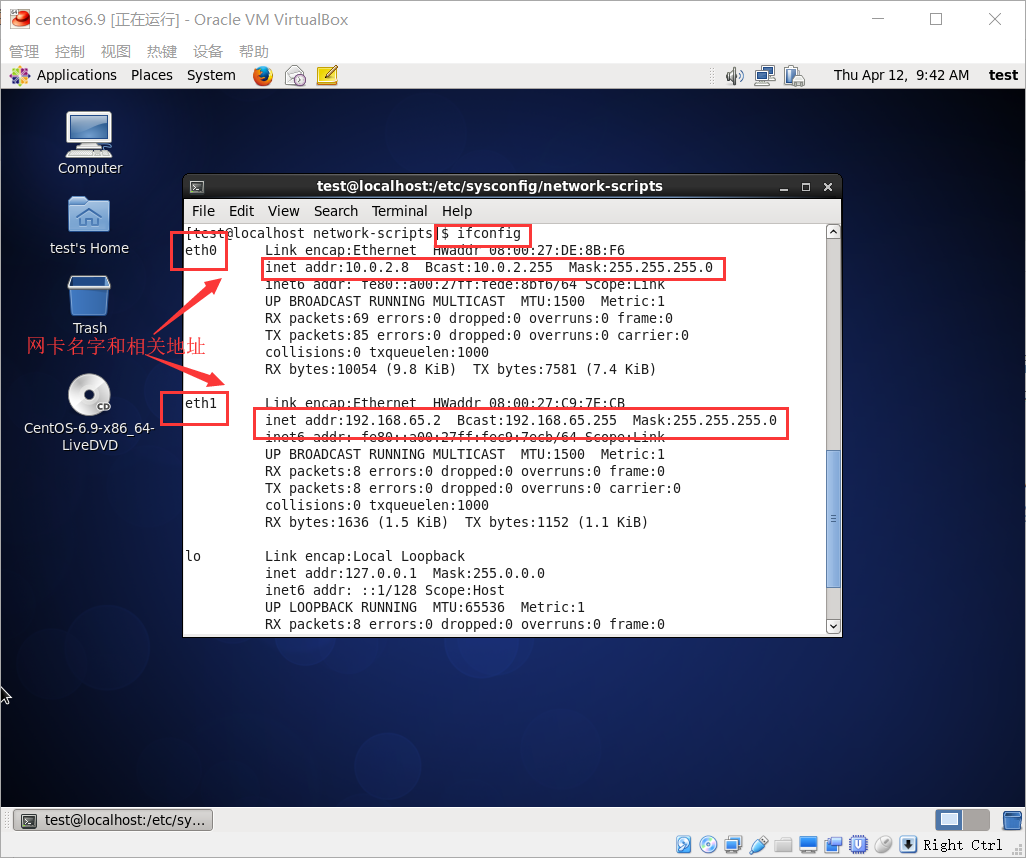
Task: Open the Applications menu
Action: coord(77,75)
